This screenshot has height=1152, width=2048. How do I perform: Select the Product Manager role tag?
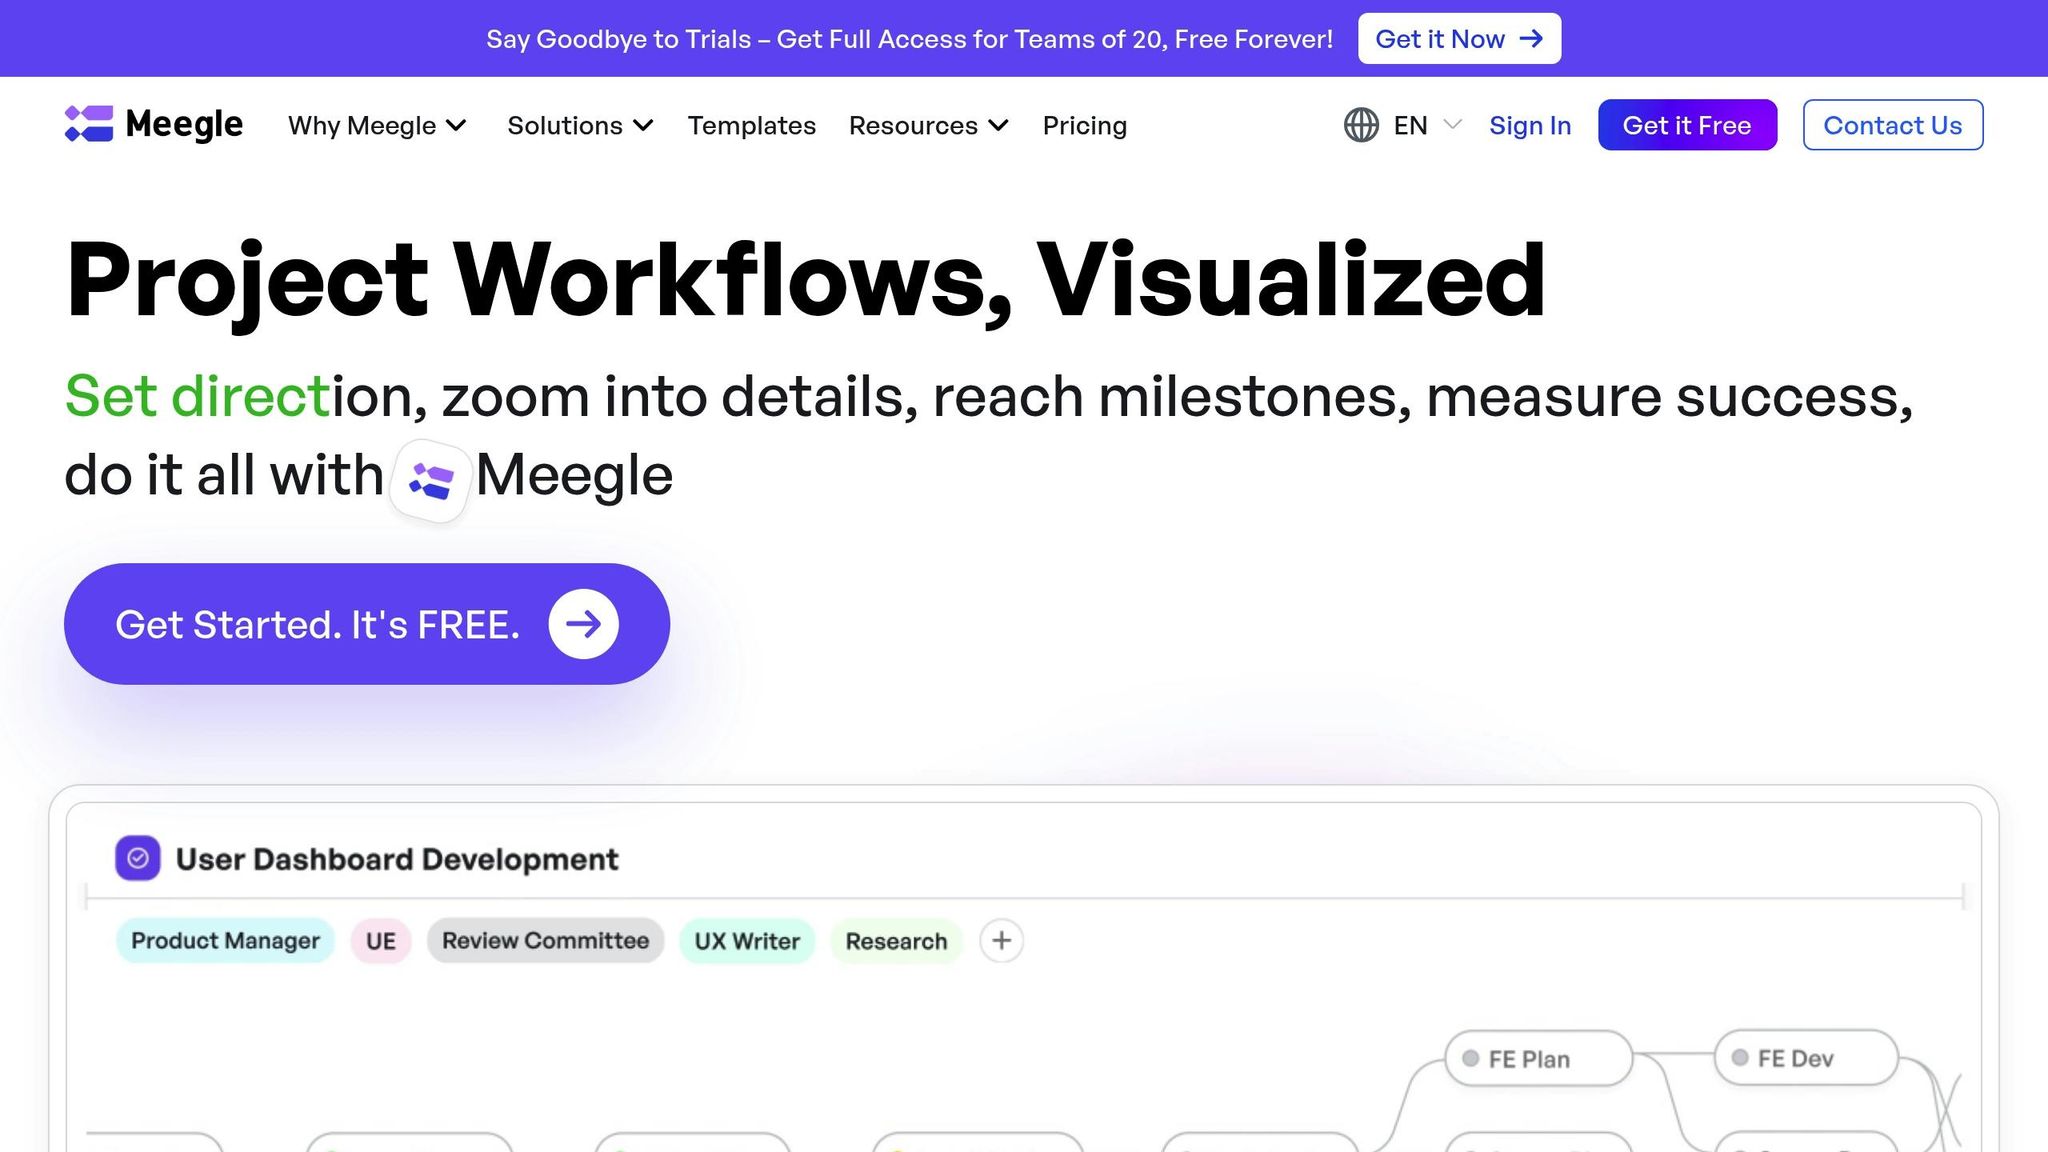point(225,941)
